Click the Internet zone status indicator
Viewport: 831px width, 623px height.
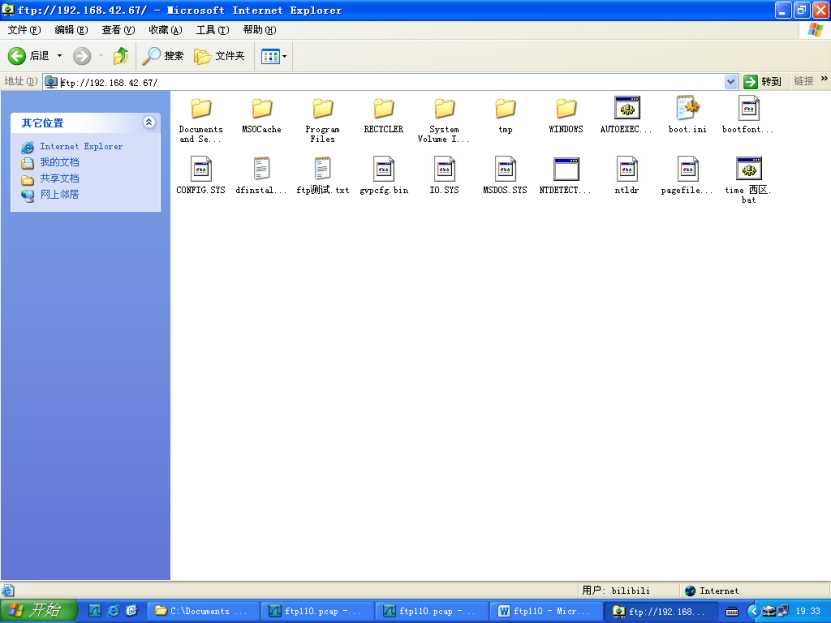[x=712, y=590]
